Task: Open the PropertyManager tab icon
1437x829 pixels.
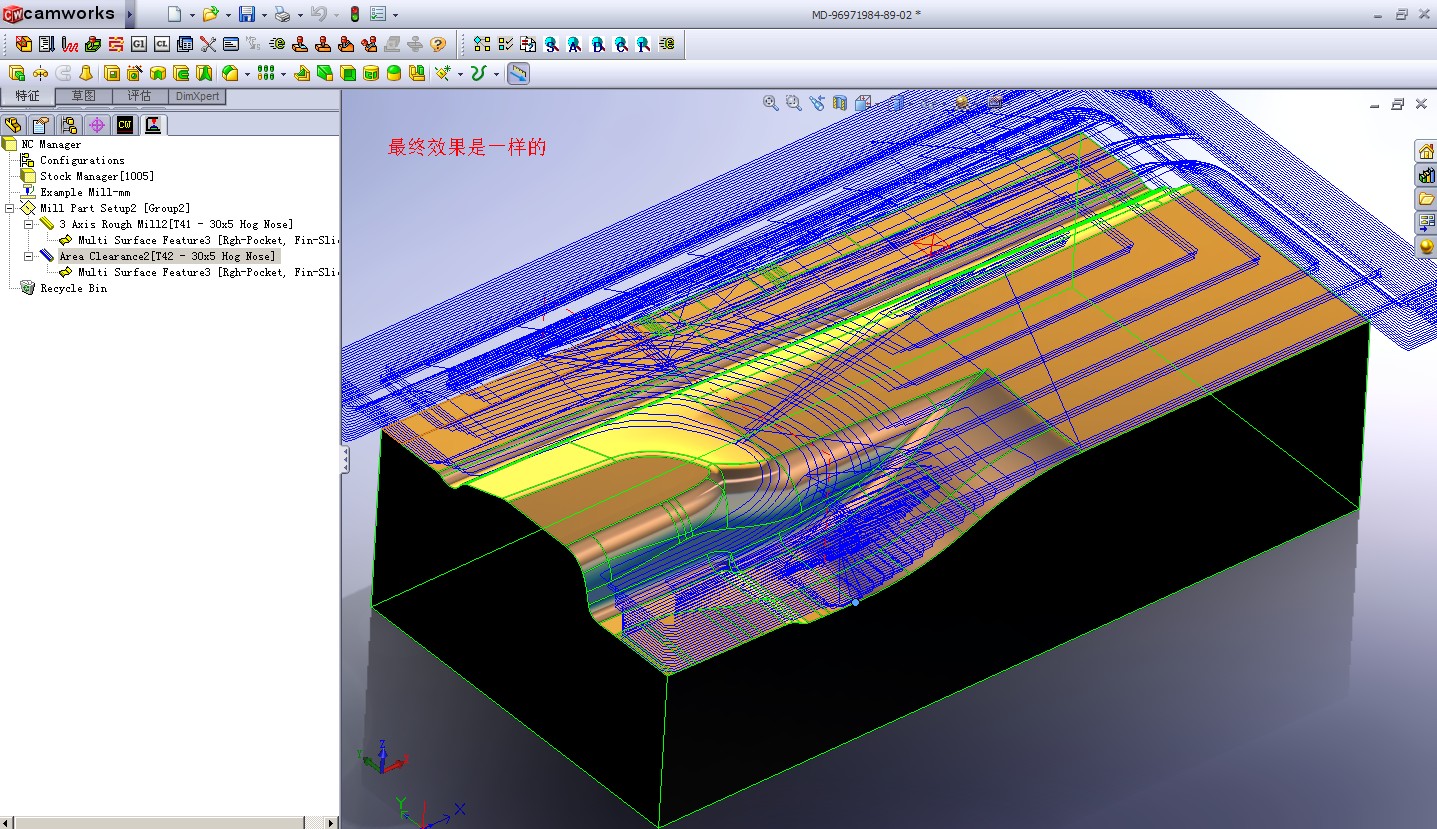Action: click(x=40, y=125)
